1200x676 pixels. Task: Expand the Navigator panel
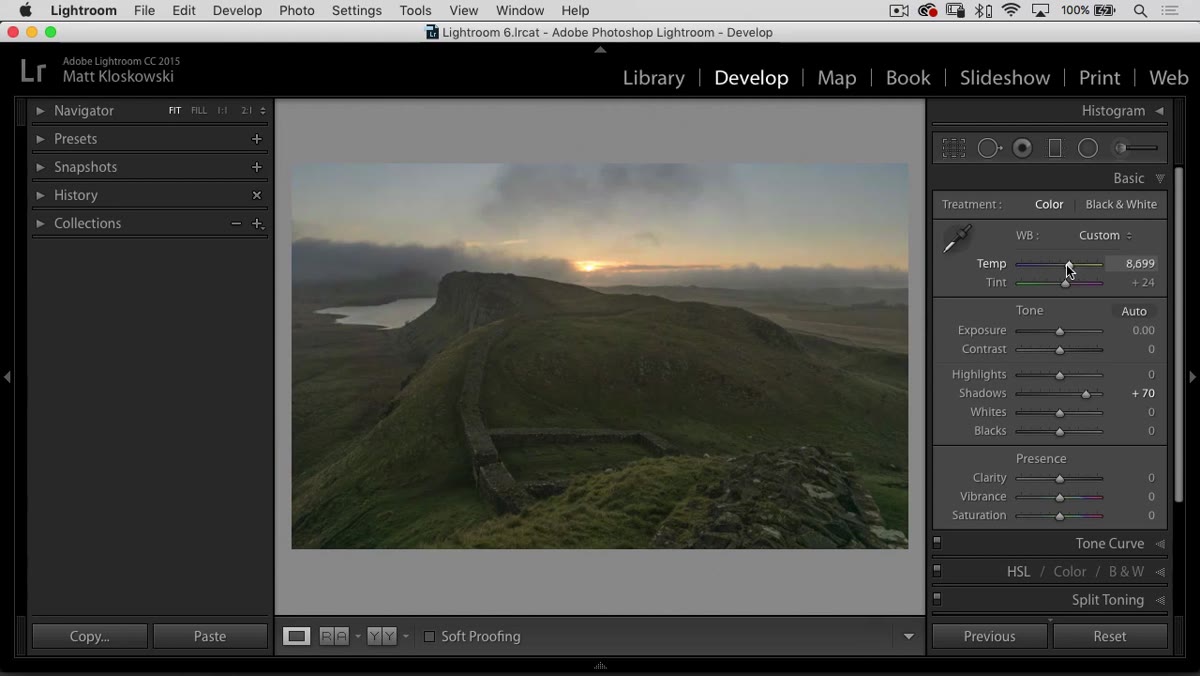pos(40,111)
